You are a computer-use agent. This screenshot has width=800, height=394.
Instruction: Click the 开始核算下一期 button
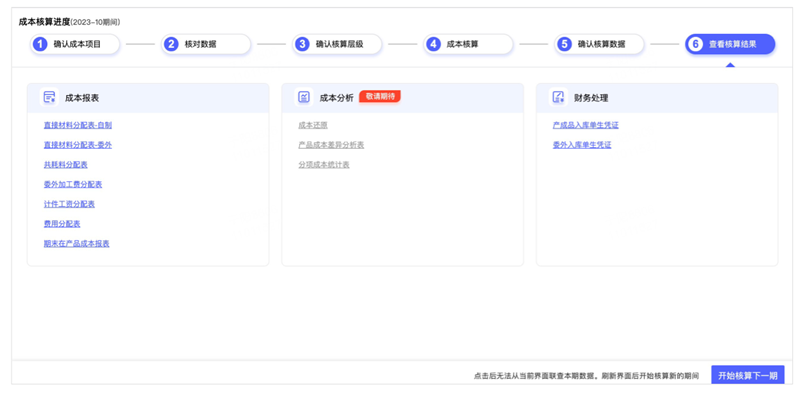tap(748, 376)
